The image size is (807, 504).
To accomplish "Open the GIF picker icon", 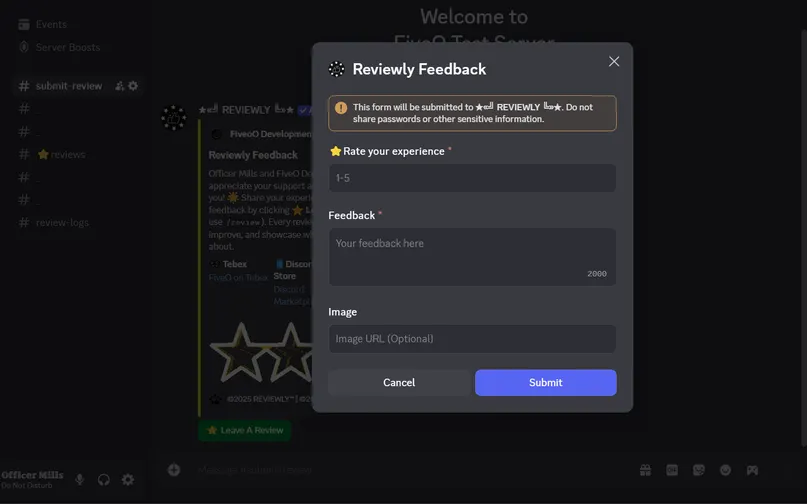I will pyautogui.click(x=672, y=470).
